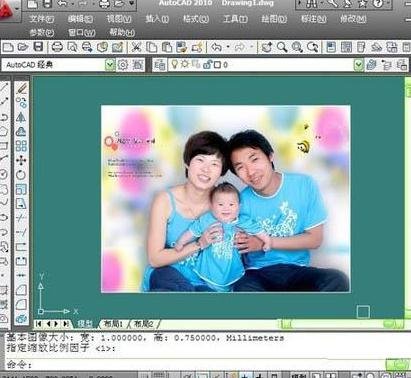Click the Undo arrow in standard toolbar
This screenshot has width=411, height=378.
216,48
